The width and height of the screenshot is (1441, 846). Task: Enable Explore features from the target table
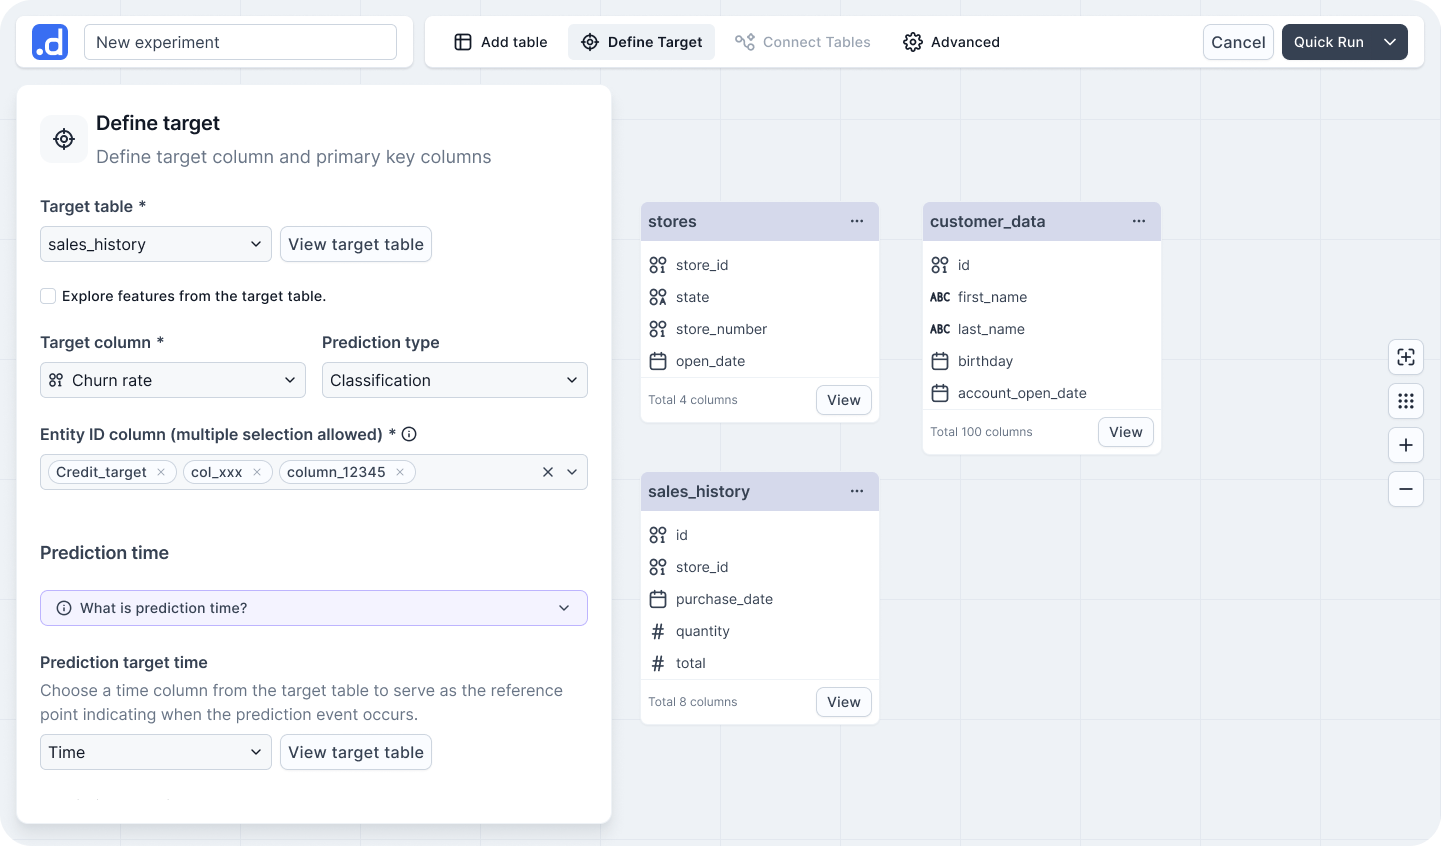(48, 296)
